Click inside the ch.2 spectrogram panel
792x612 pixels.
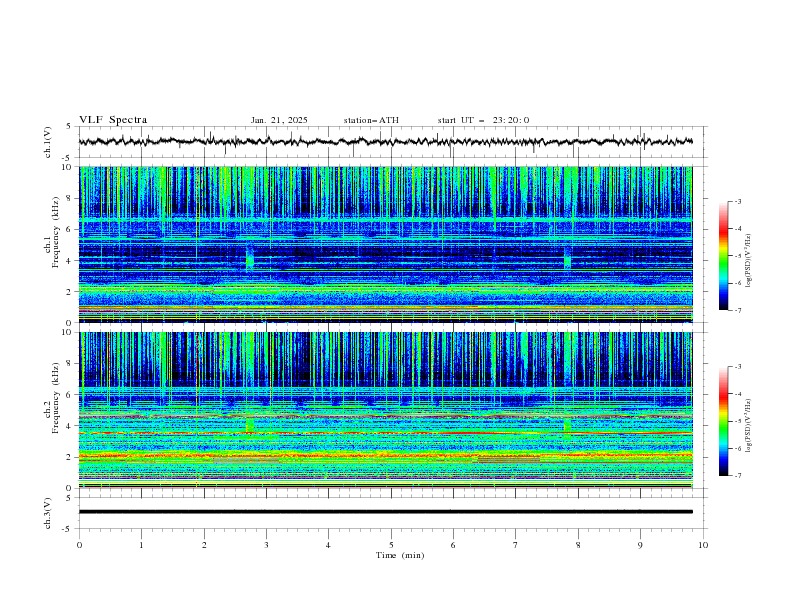[385, 410]
